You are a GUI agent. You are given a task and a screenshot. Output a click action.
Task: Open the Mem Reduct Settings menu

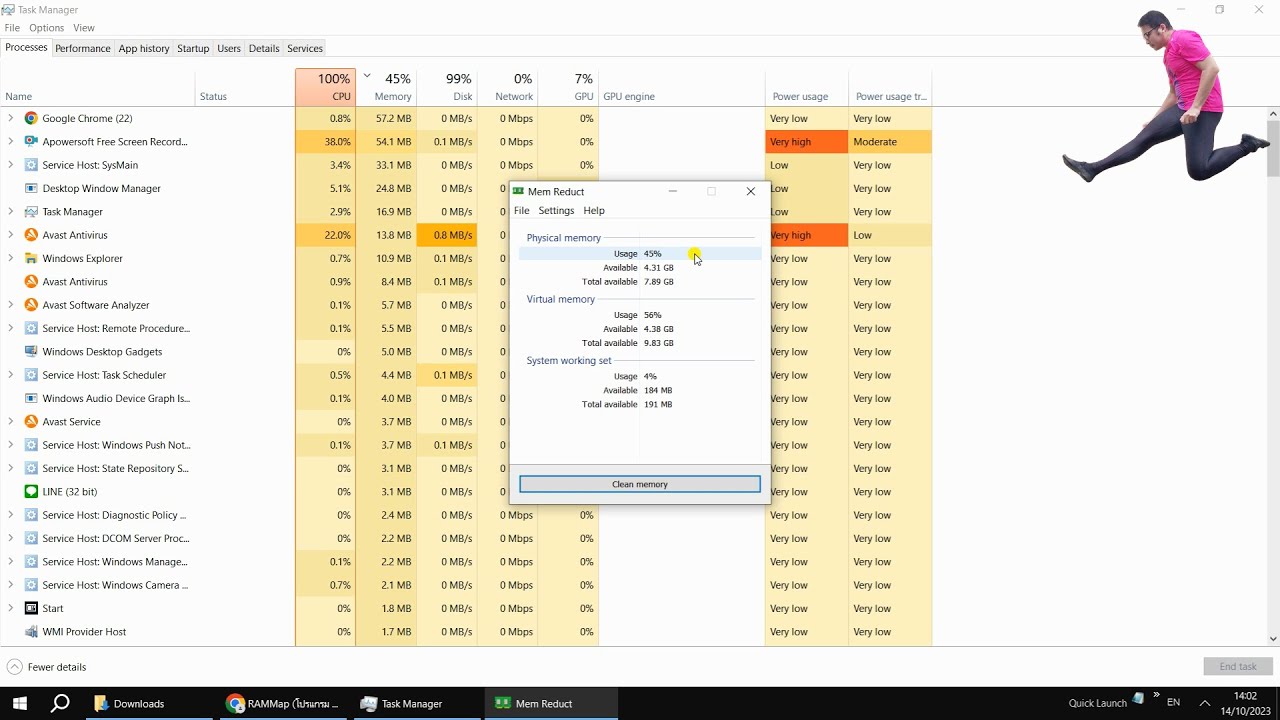(x=556, y=211)
